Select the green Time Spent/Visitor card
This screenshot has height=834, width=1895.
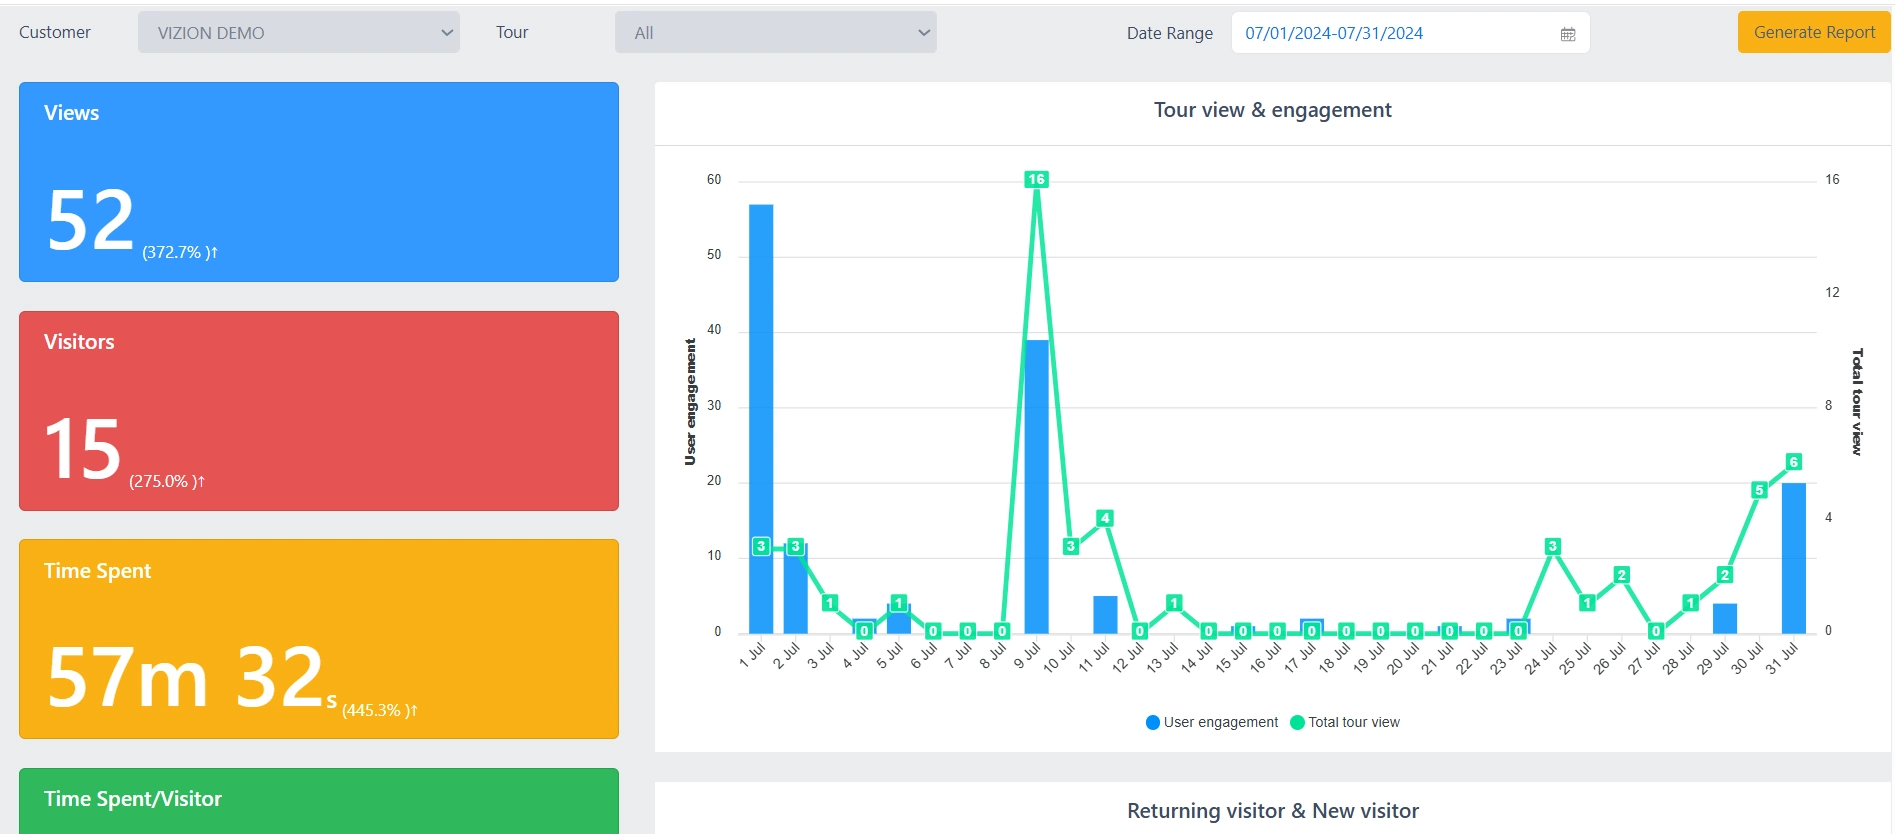pos(319,801)
